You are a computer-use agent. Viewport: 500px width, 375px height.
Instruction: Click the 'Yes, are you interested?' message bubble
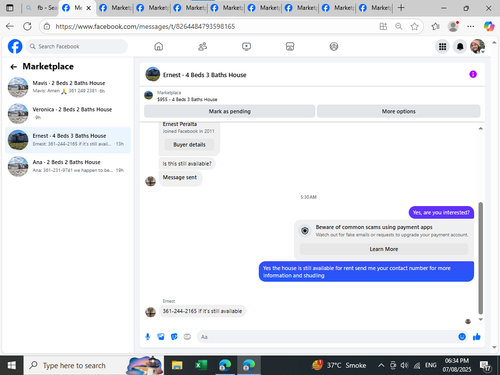[x=441, y=212]
